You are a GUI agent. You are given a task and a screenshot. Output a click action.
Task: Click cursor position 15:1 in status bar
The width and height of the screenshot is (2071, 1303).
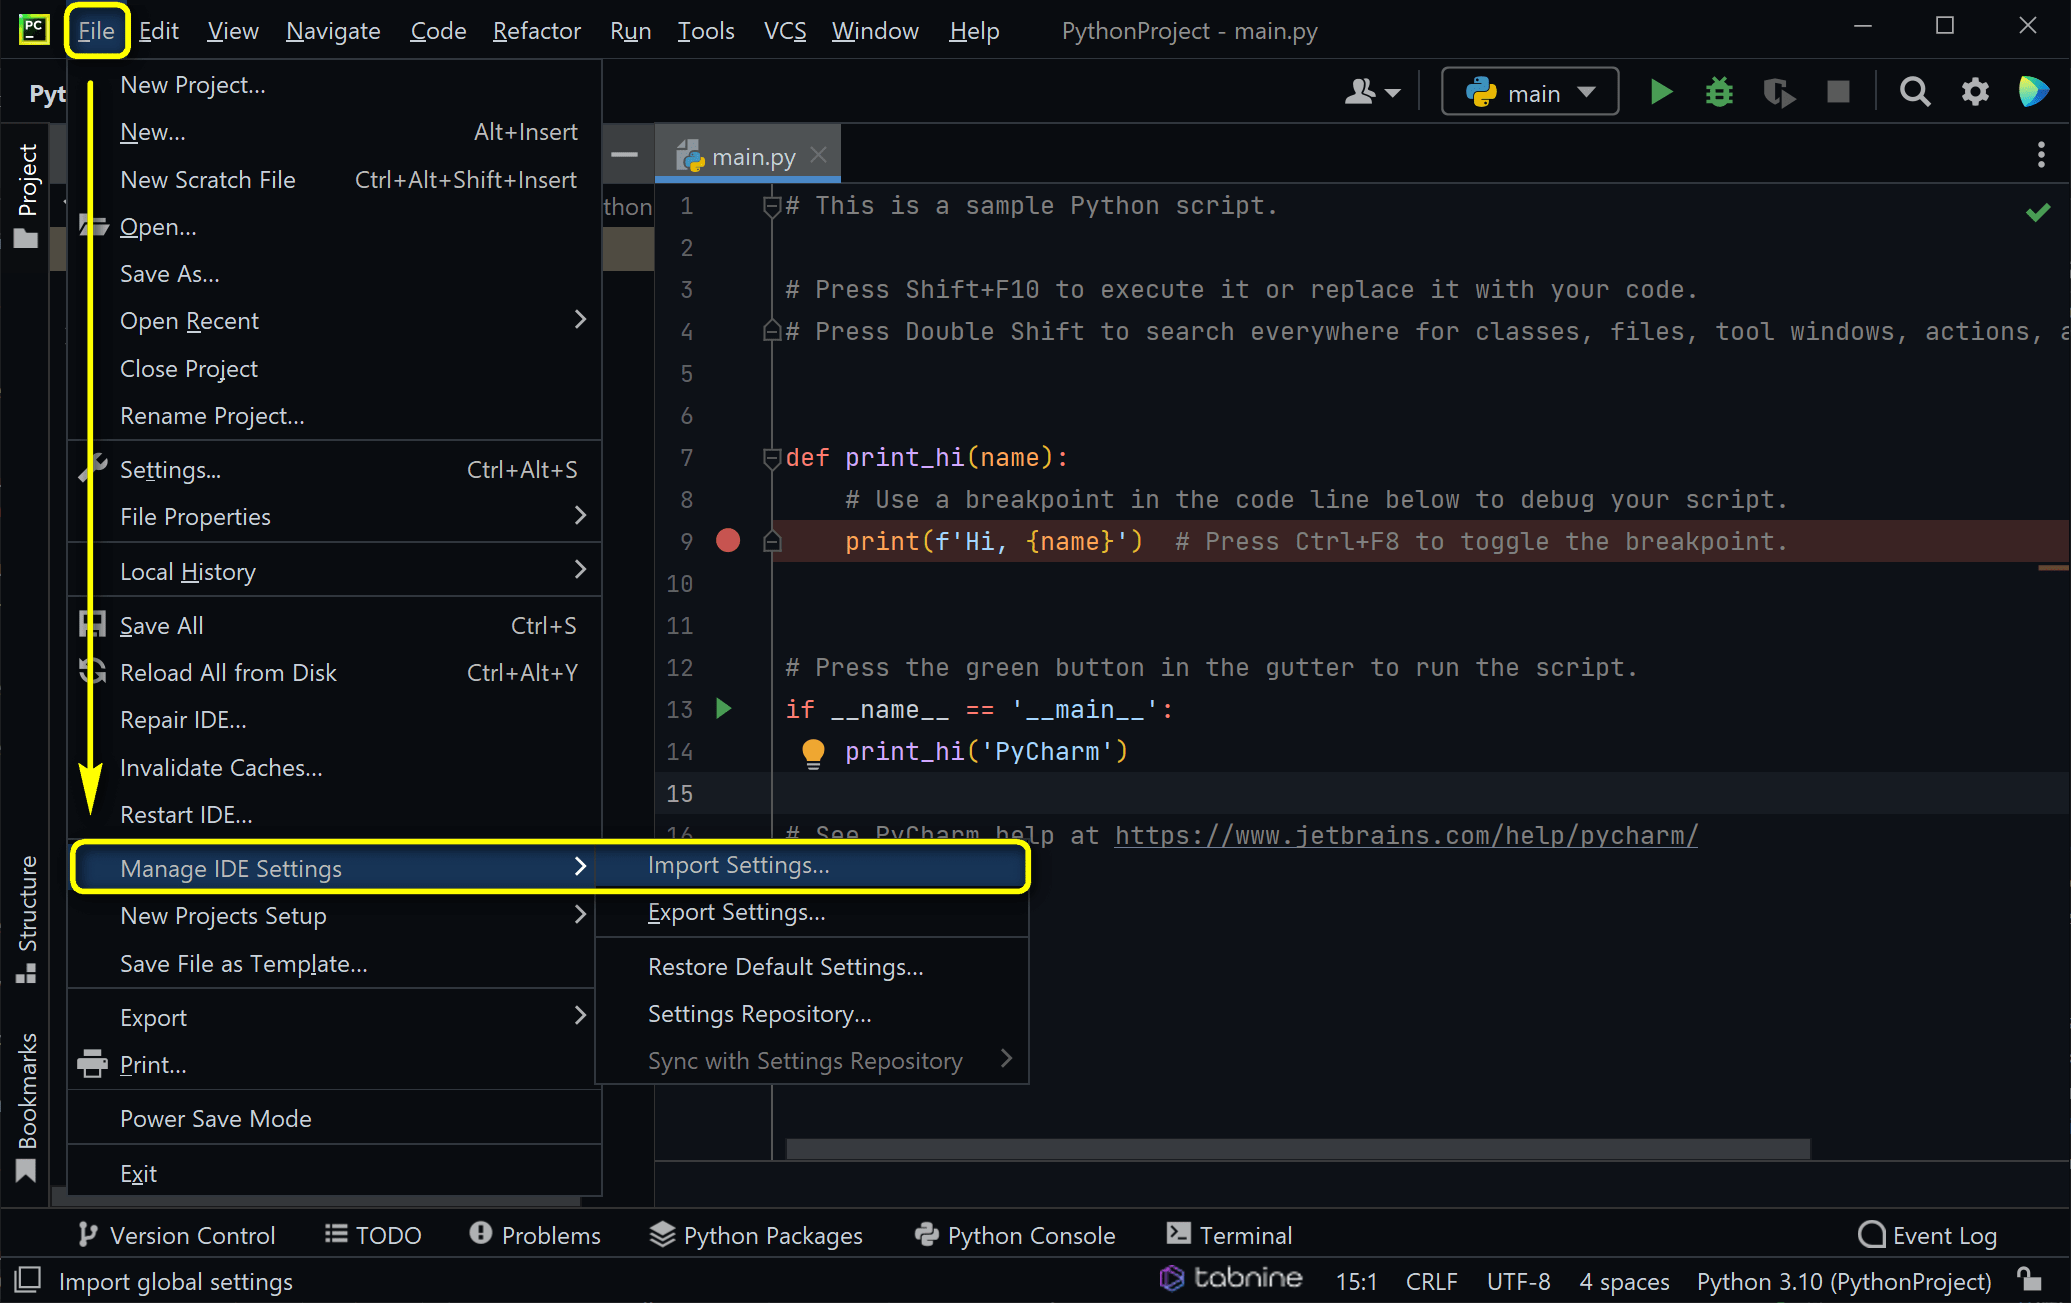coord(1356,1281)
